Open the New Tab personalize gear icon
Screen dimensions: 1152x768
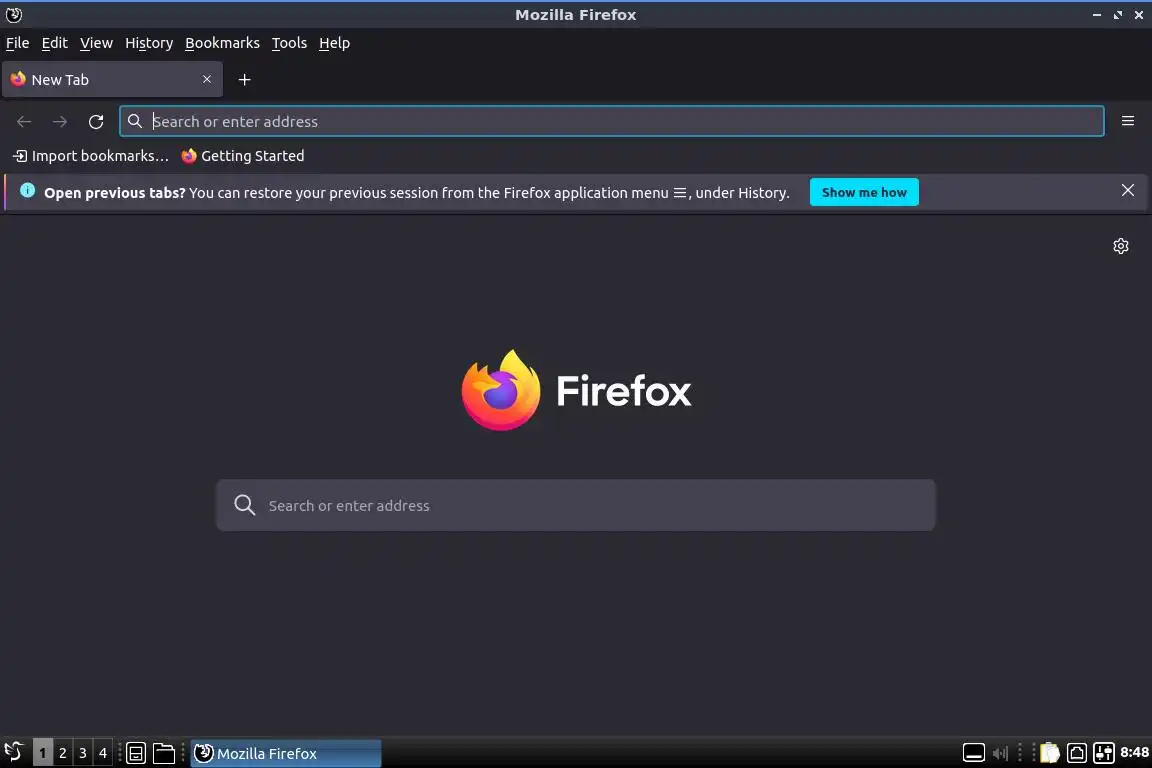1120,246
